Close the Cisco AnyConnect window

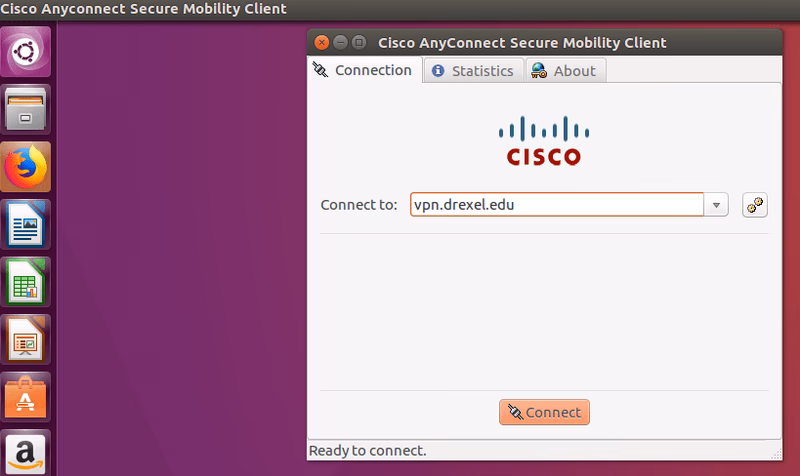pyautogui.click(x=321, y=42)
